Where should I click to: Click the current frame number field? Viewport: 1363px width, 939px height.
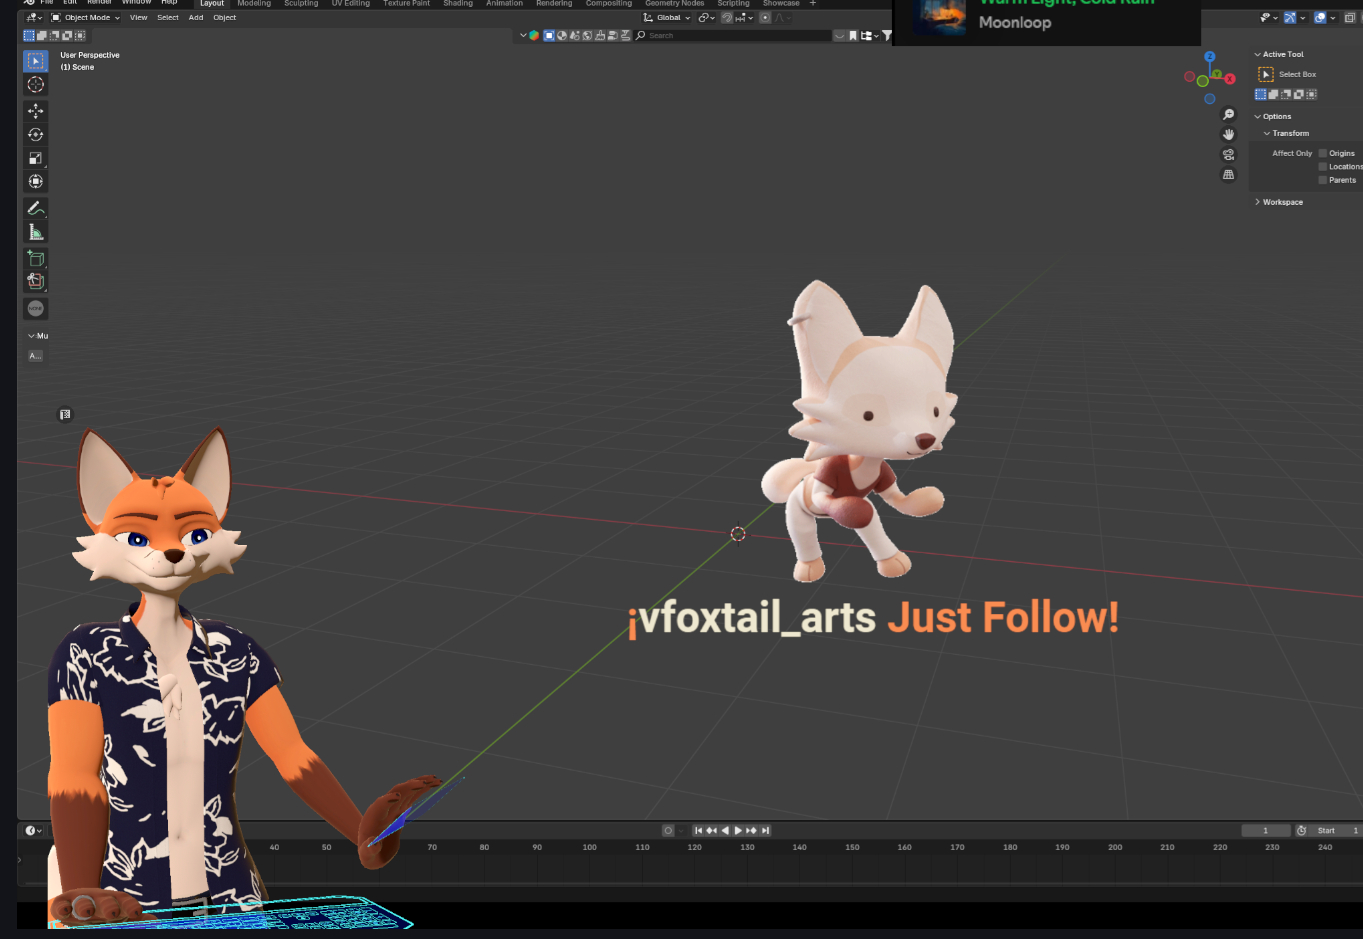(x=1265, y=831)
